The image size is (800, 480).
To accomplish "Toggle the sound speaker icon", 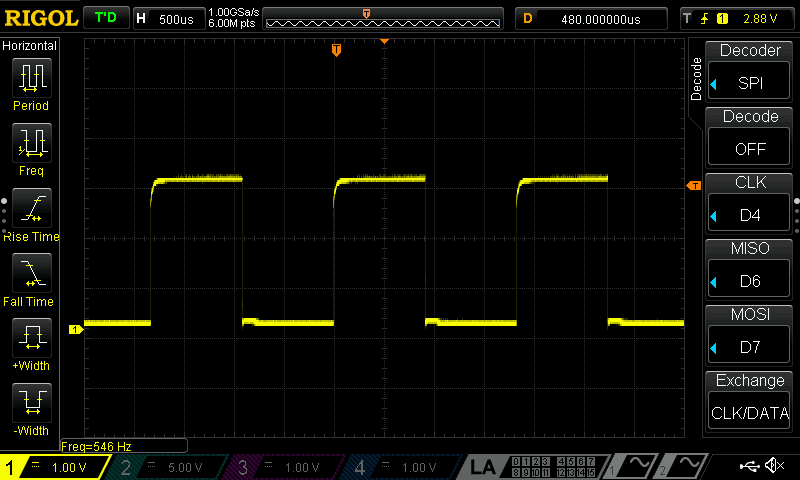I will (774, 466).
